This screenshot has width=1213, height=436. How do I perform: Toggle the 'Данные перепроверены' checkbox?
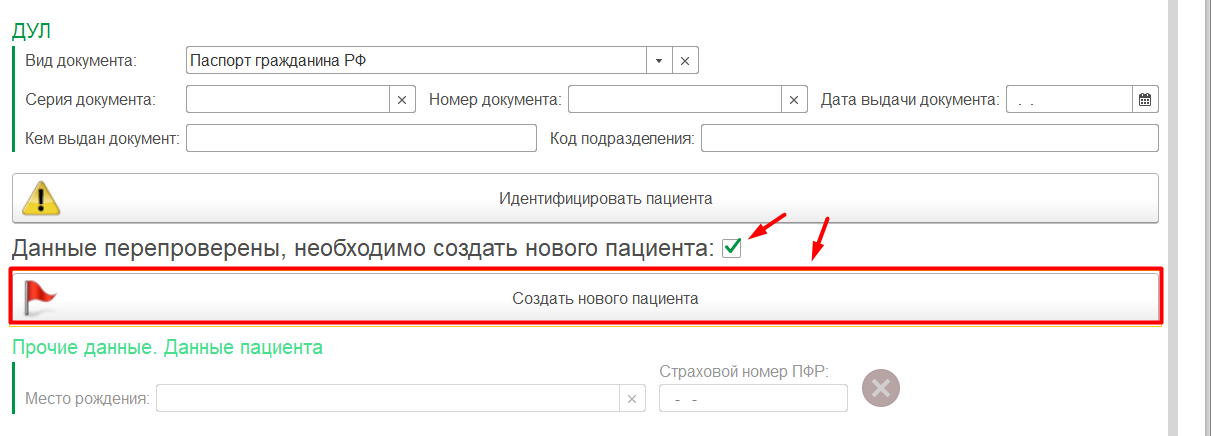(x=732, y=248)
